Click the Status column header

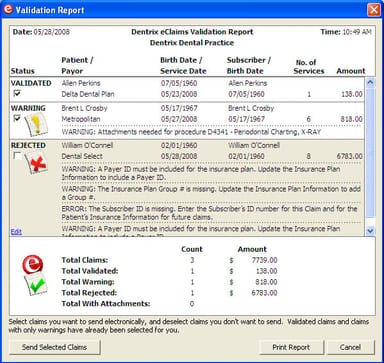[x=22, y=71]
